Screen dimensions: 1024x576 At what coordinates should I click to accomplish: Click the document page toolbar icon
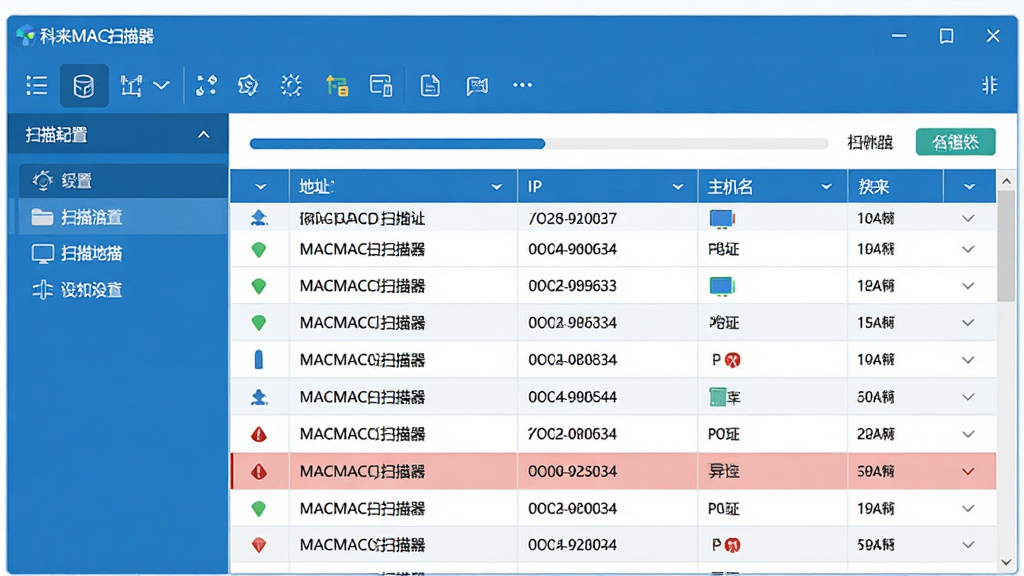point(430,86)
